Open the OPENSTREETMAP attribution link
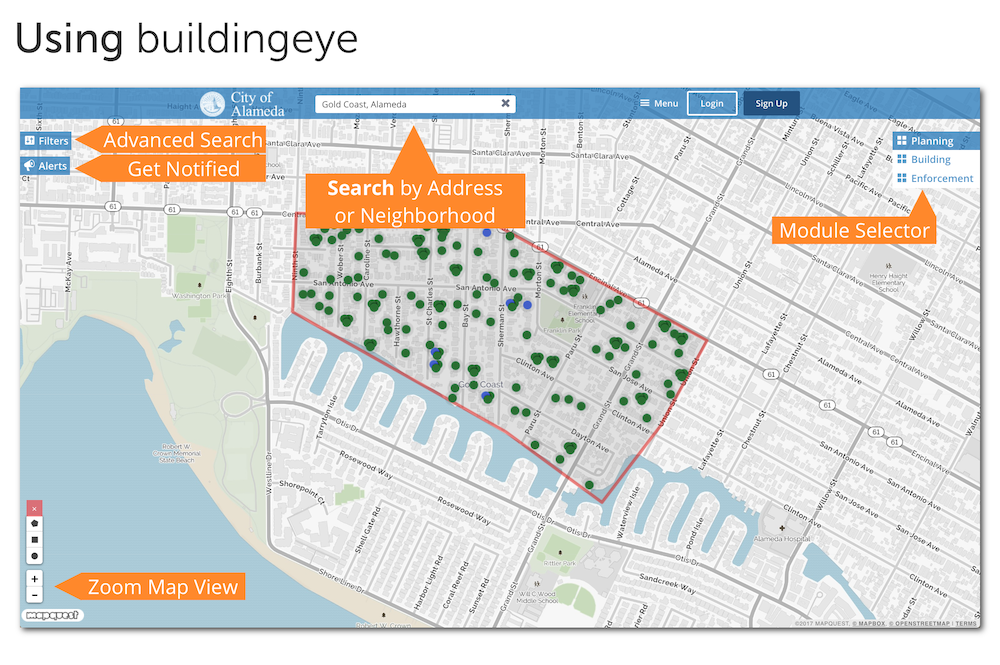The image size is (1000, 665). 923,624
